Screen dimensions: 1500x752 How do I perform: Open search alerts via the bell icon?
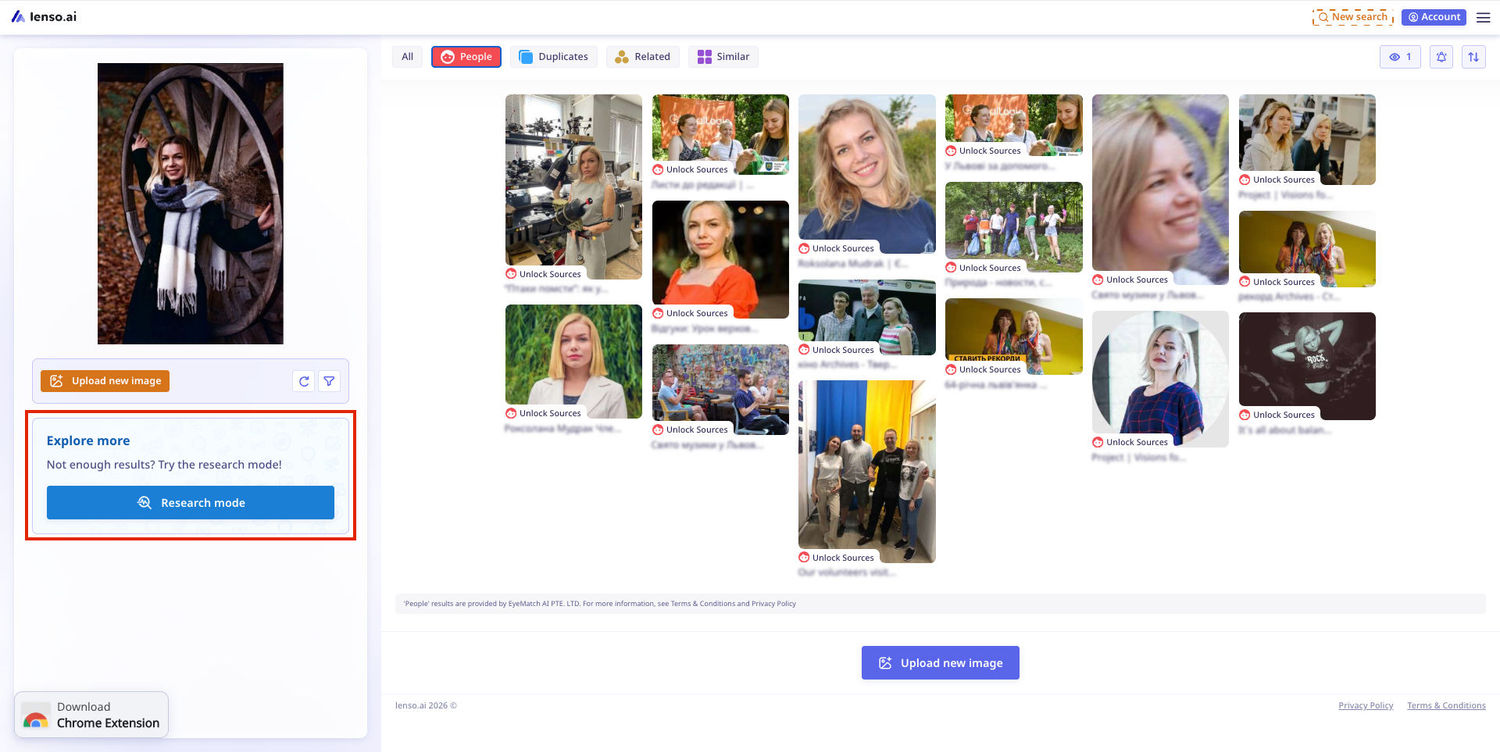[x=1441, y=57]
